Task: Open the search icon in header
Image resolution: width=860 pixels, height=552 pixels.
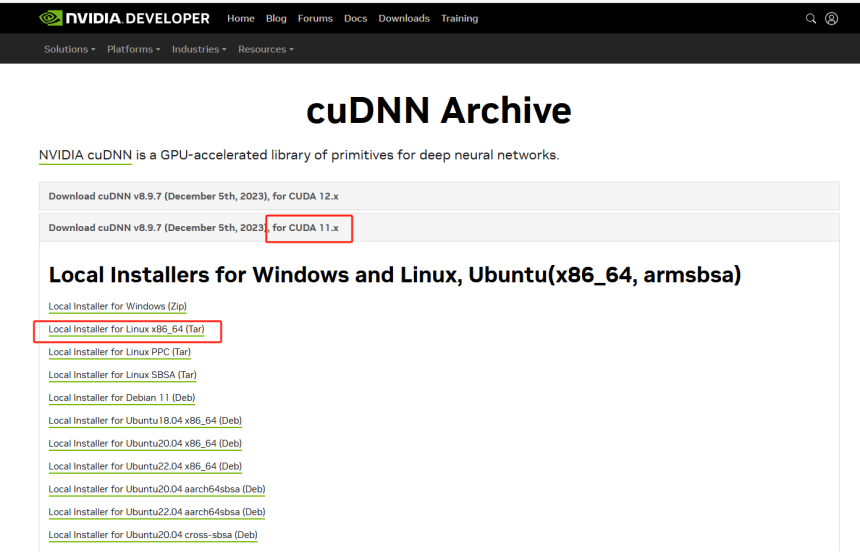Action: point(811,19)
